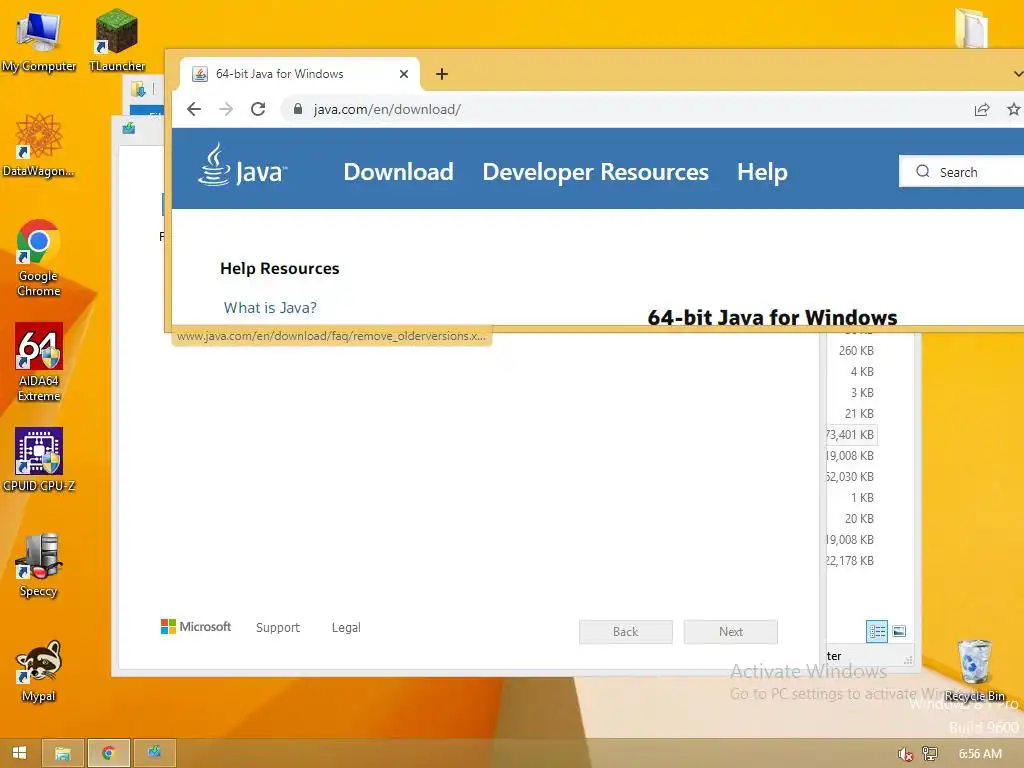Open the Download menu on Java site
Viewport: 1024px width, 768px height.
pyautogui.click(x=398, y=172)
